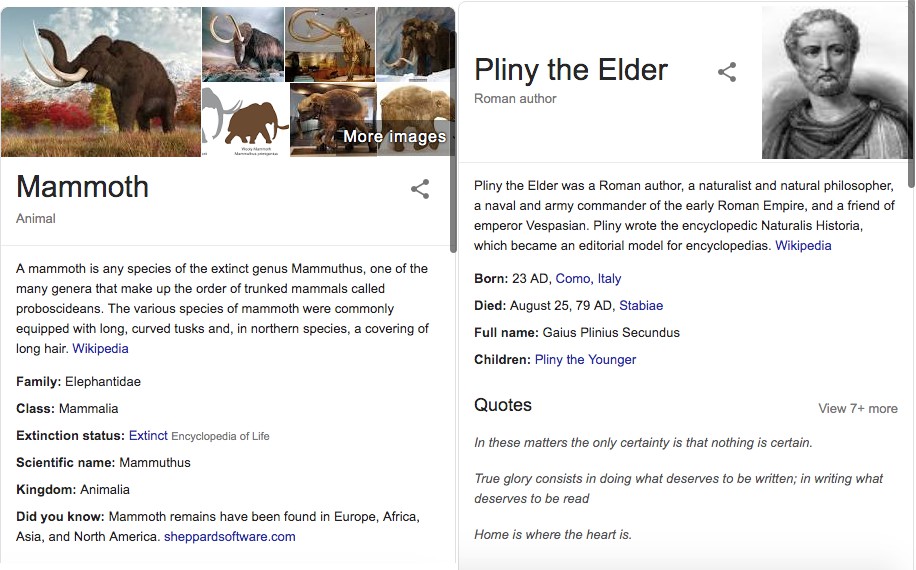Share the Pliny the Elder panel

(x=727, y=72)
